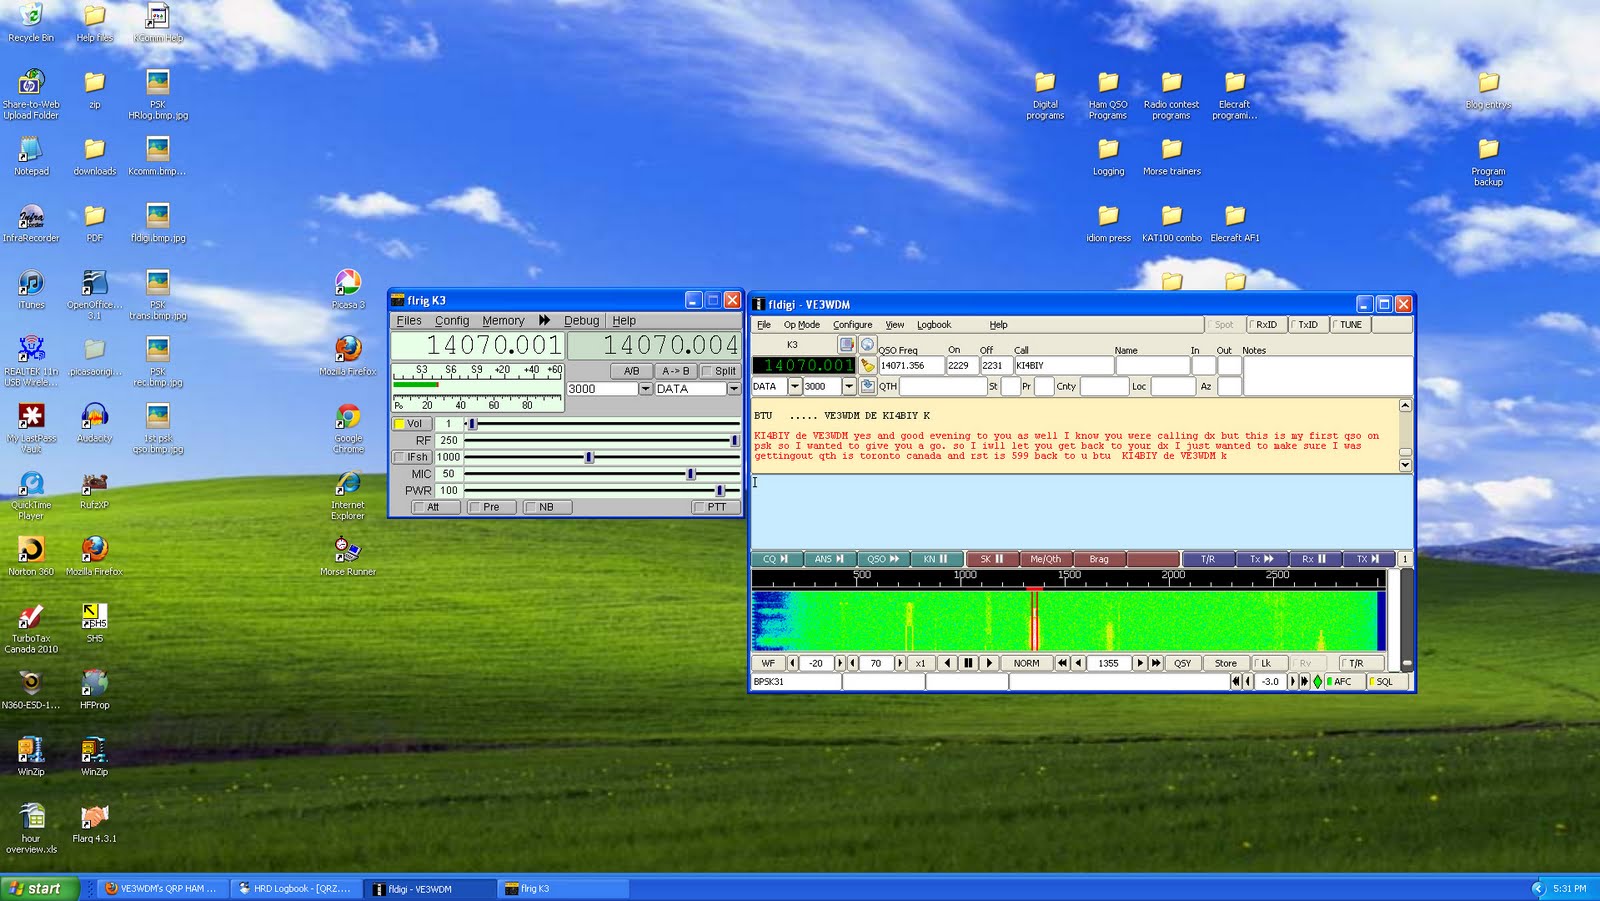Expand flrig's double-arrow overflow menu
1600x901 pixels.
544,320
